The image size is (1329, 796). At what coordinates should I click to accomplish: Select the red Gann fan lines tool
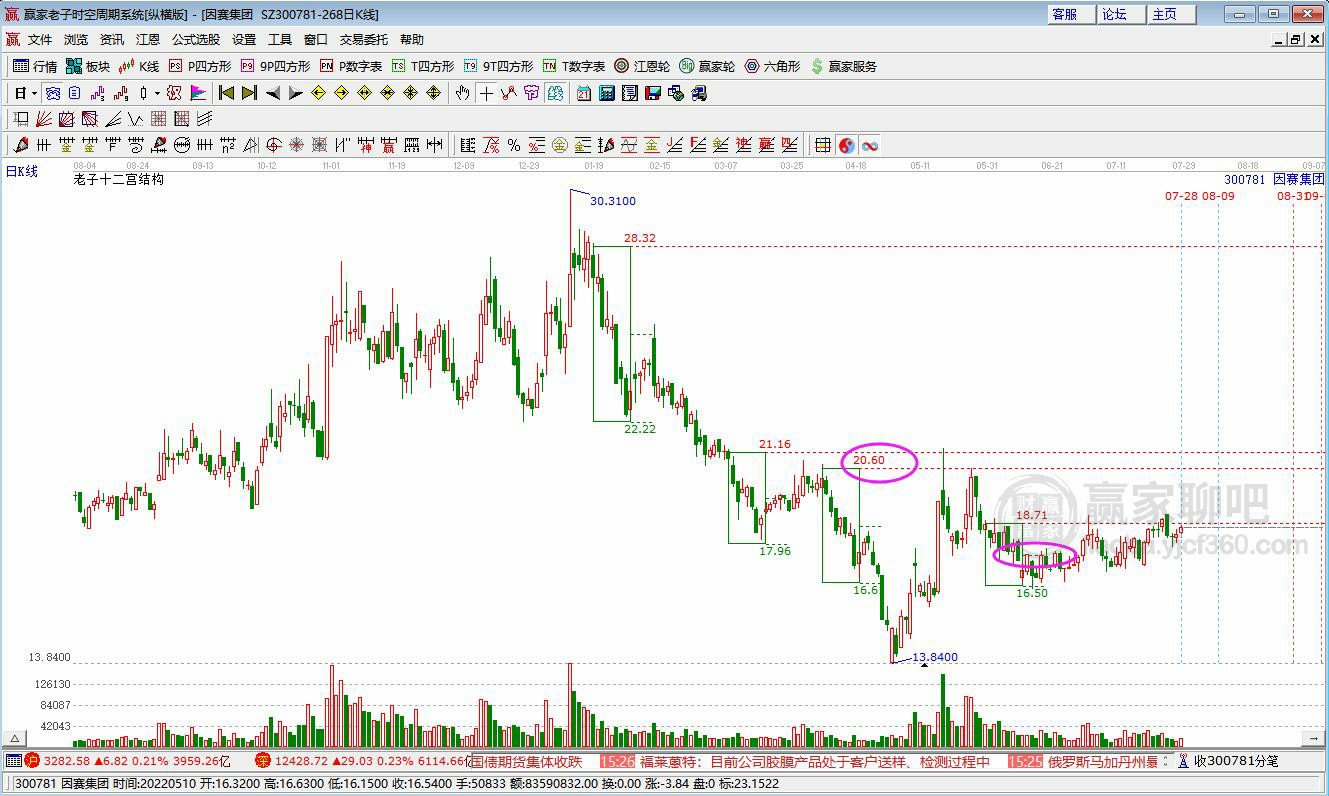(x=43, y=119)
